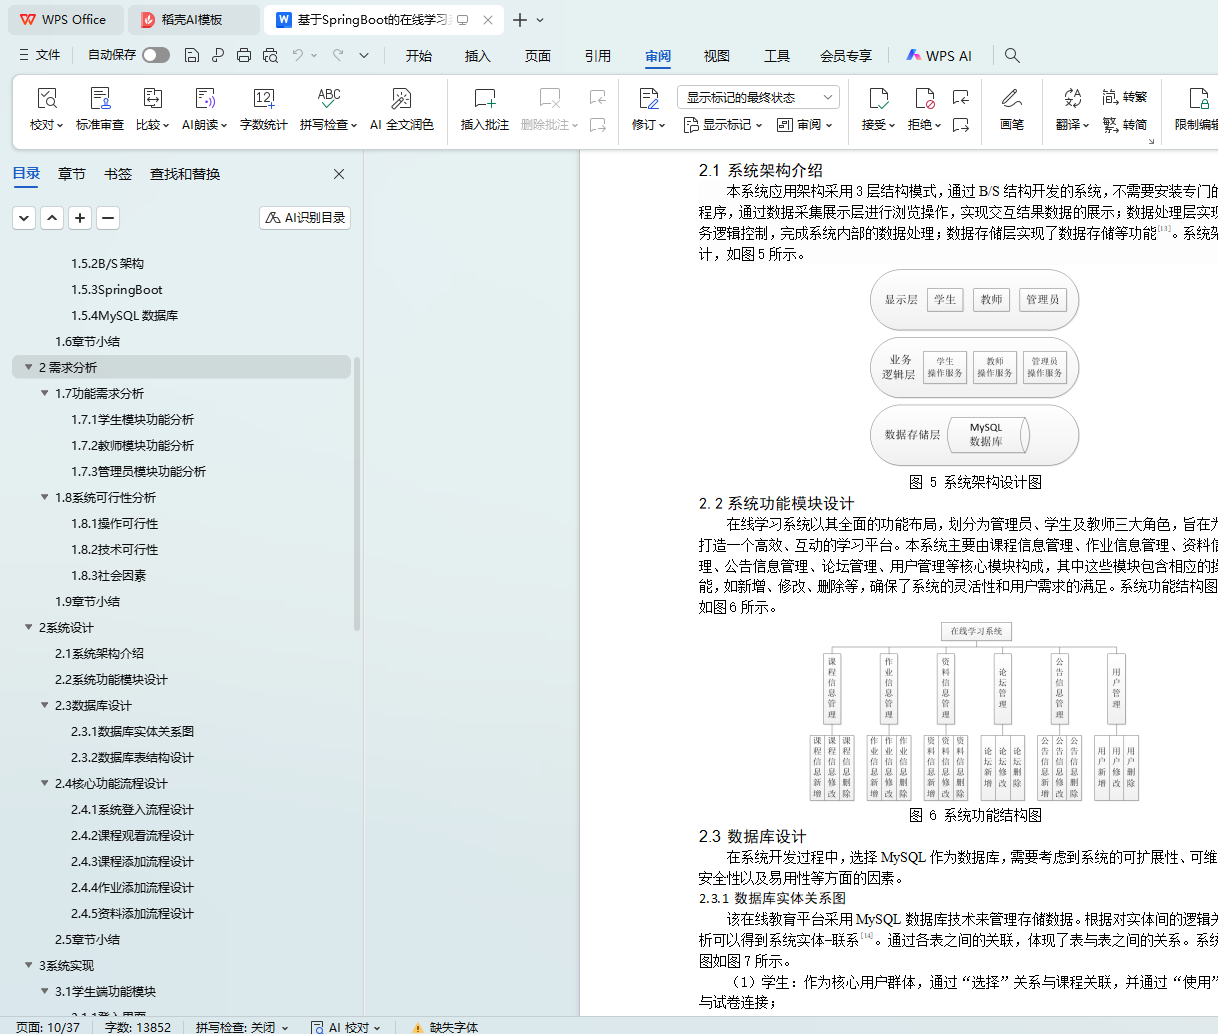Close the navigation sidebar panel
This screenshot has width=1218, height=1034.
(x=339, y=174)
